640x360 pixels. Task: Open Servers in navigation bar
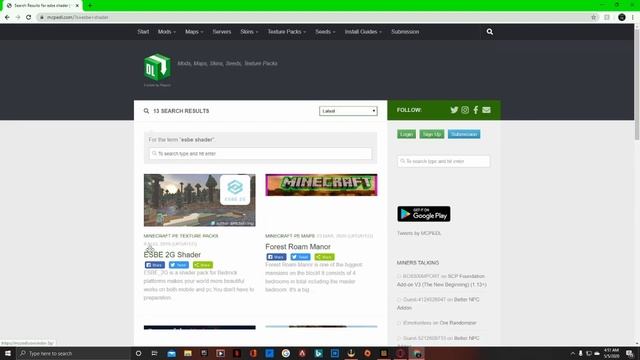point(222,32)
